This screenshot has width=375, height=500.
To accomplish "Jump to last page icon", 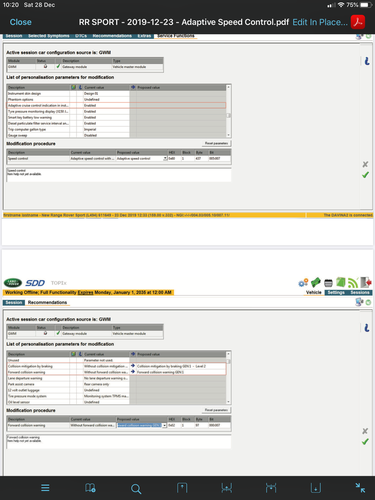I will pos(316,488).
